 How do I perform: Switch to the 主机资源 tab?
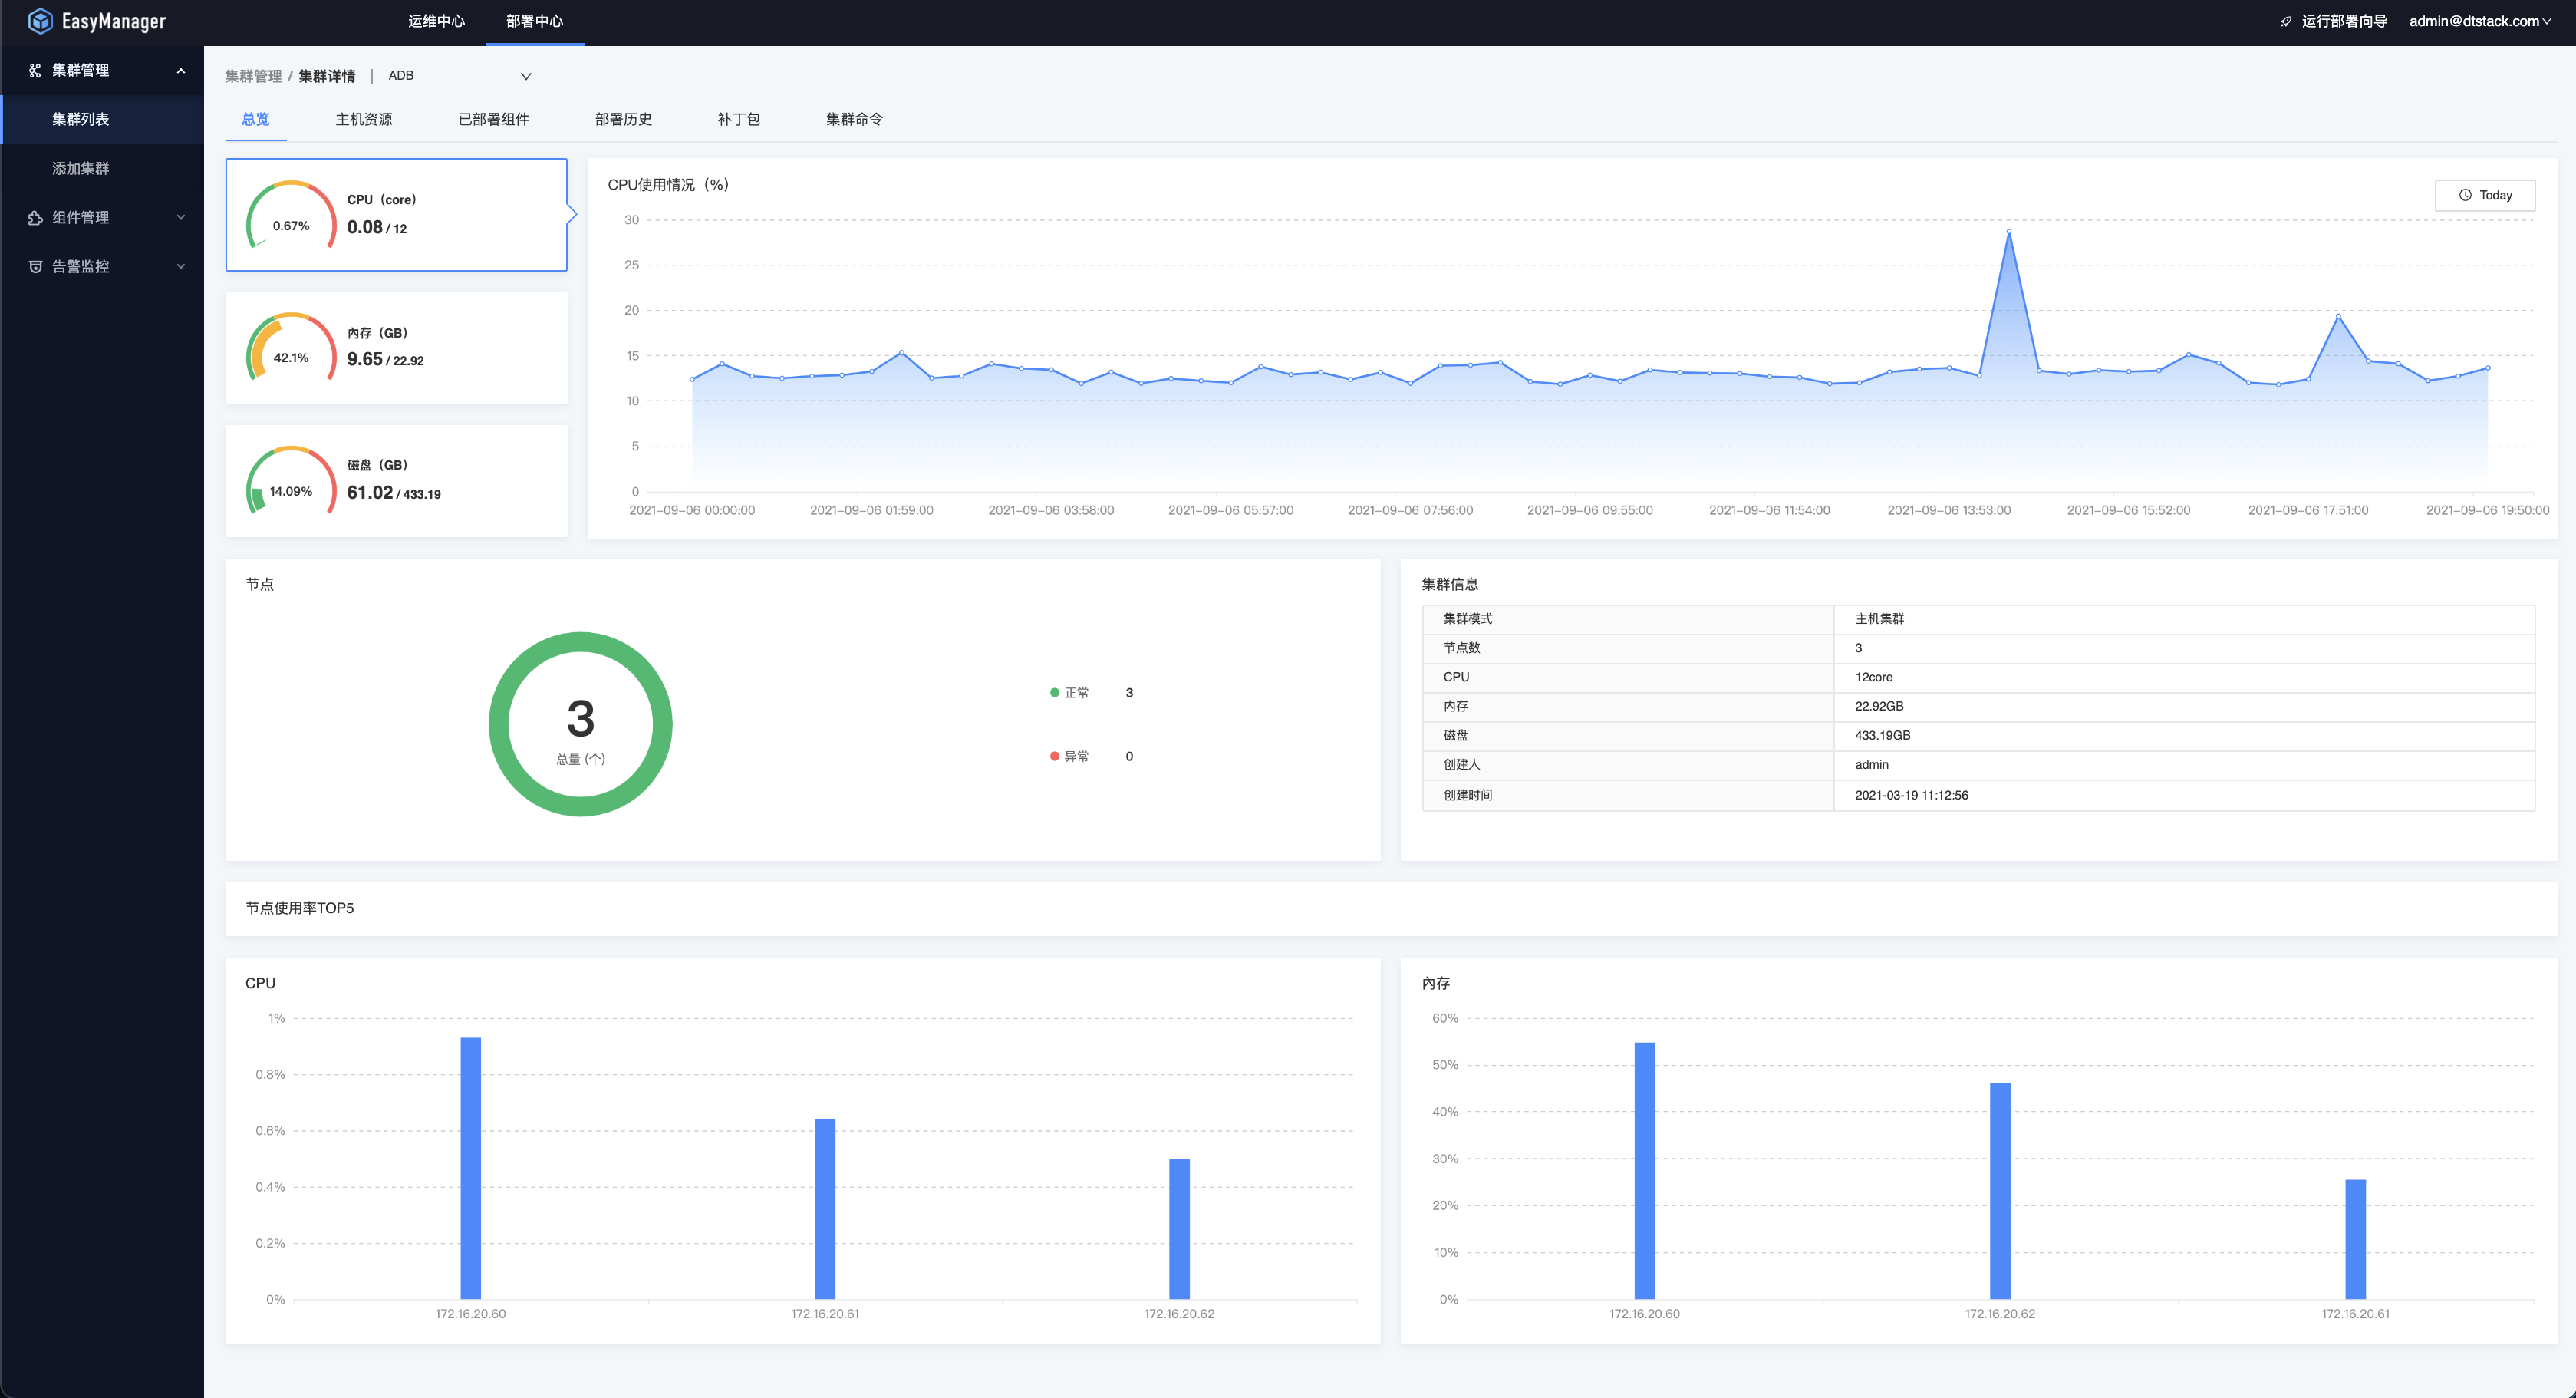(363, 119)
